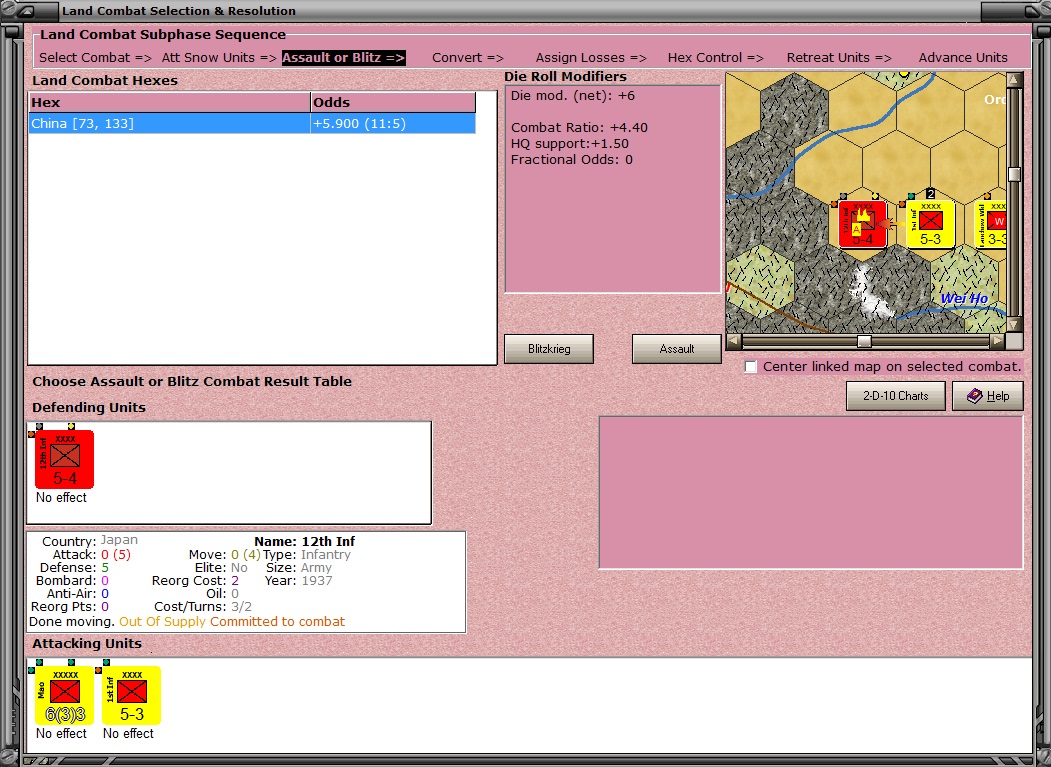This screenshot has width=1051, height=767.
Task: Click the highlighted Assault or Blitz subphase
Action: [x=343, y=58]
